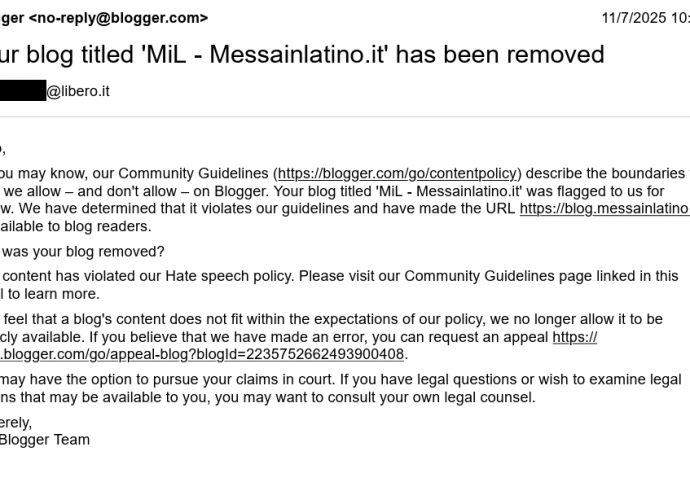Open the blog.messainlatino URL link

tap(605, 208)
